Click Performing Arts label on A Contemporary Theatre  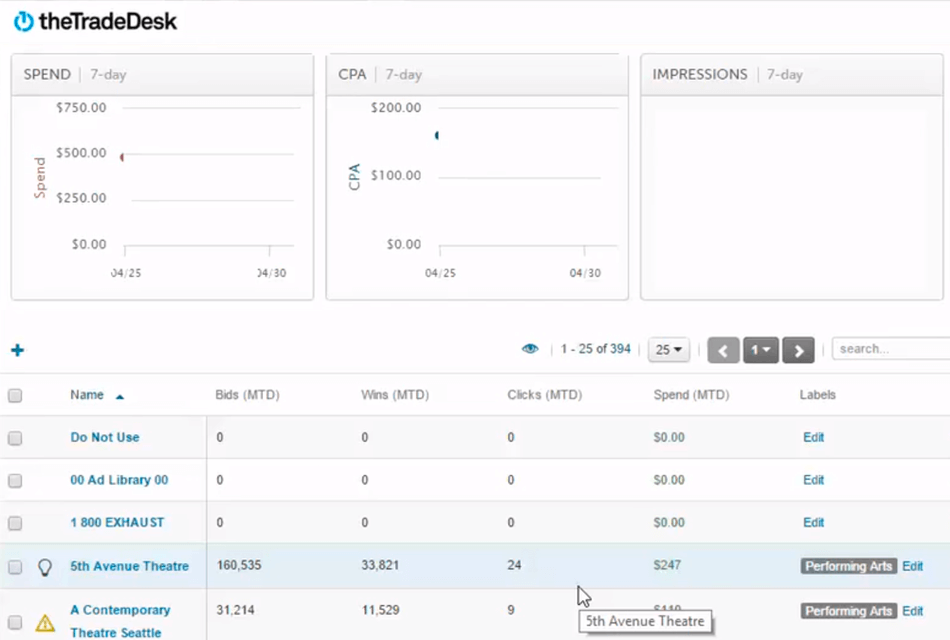tap(848, 611)
